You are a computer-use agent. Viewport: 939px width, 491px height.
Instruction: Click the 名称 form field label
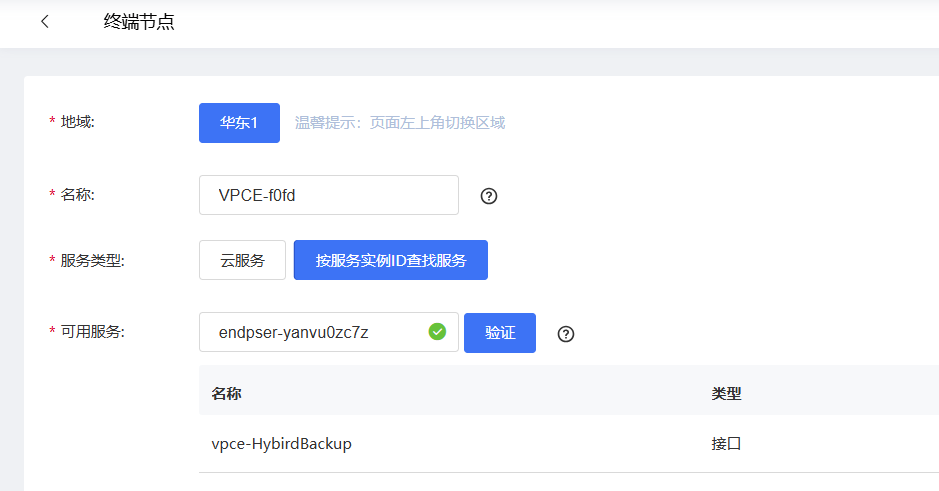coord(77,195)
